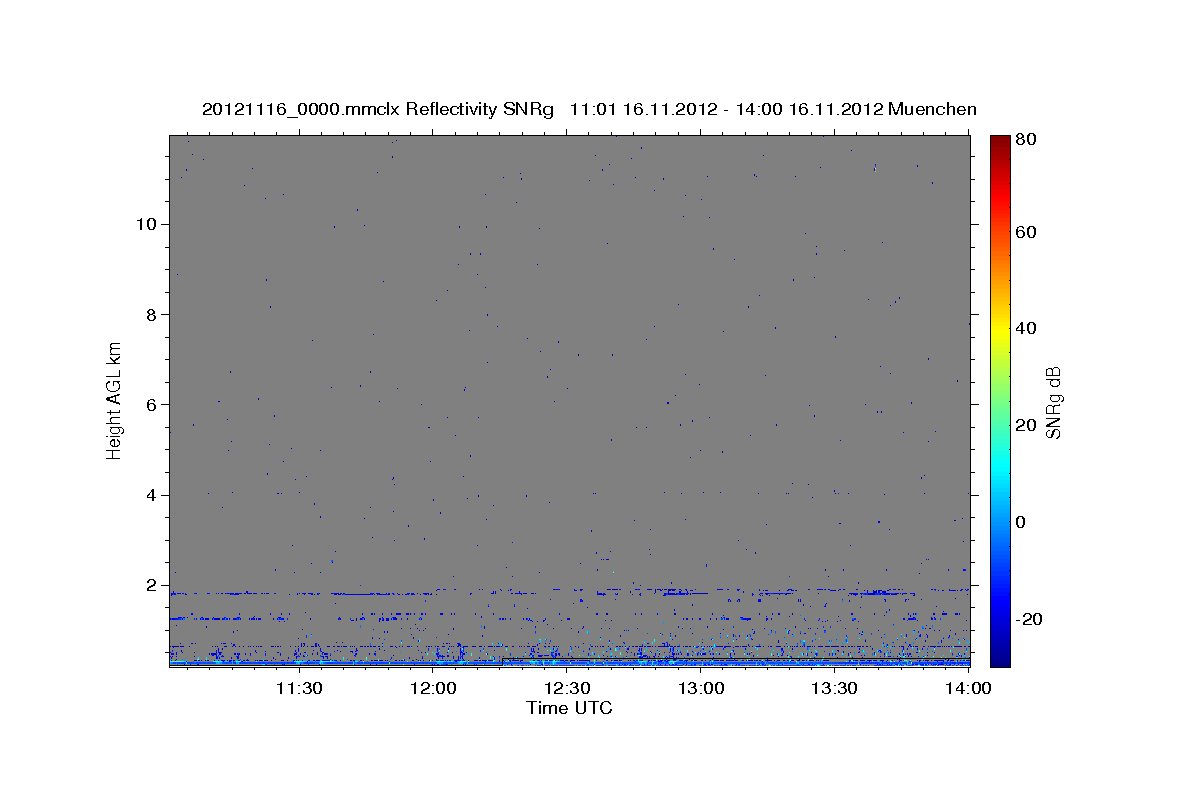Click the 'SNRg dB' colorbar label

pos(1053,402)
